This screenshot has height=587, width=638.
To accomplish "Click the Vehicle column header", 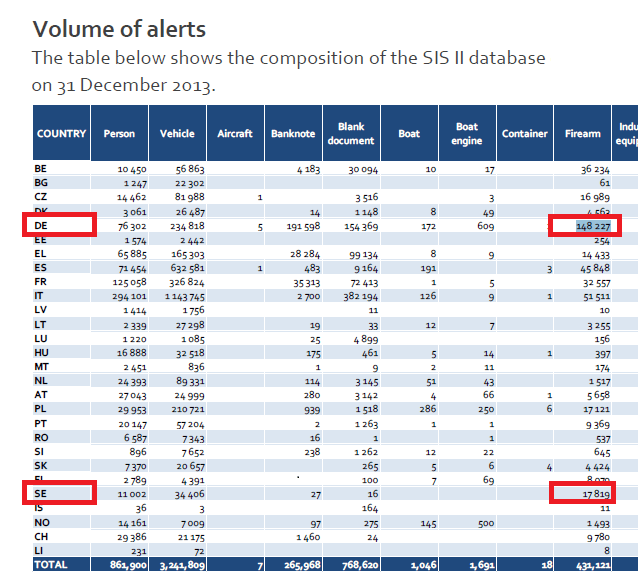I will (x=177, y=134).
